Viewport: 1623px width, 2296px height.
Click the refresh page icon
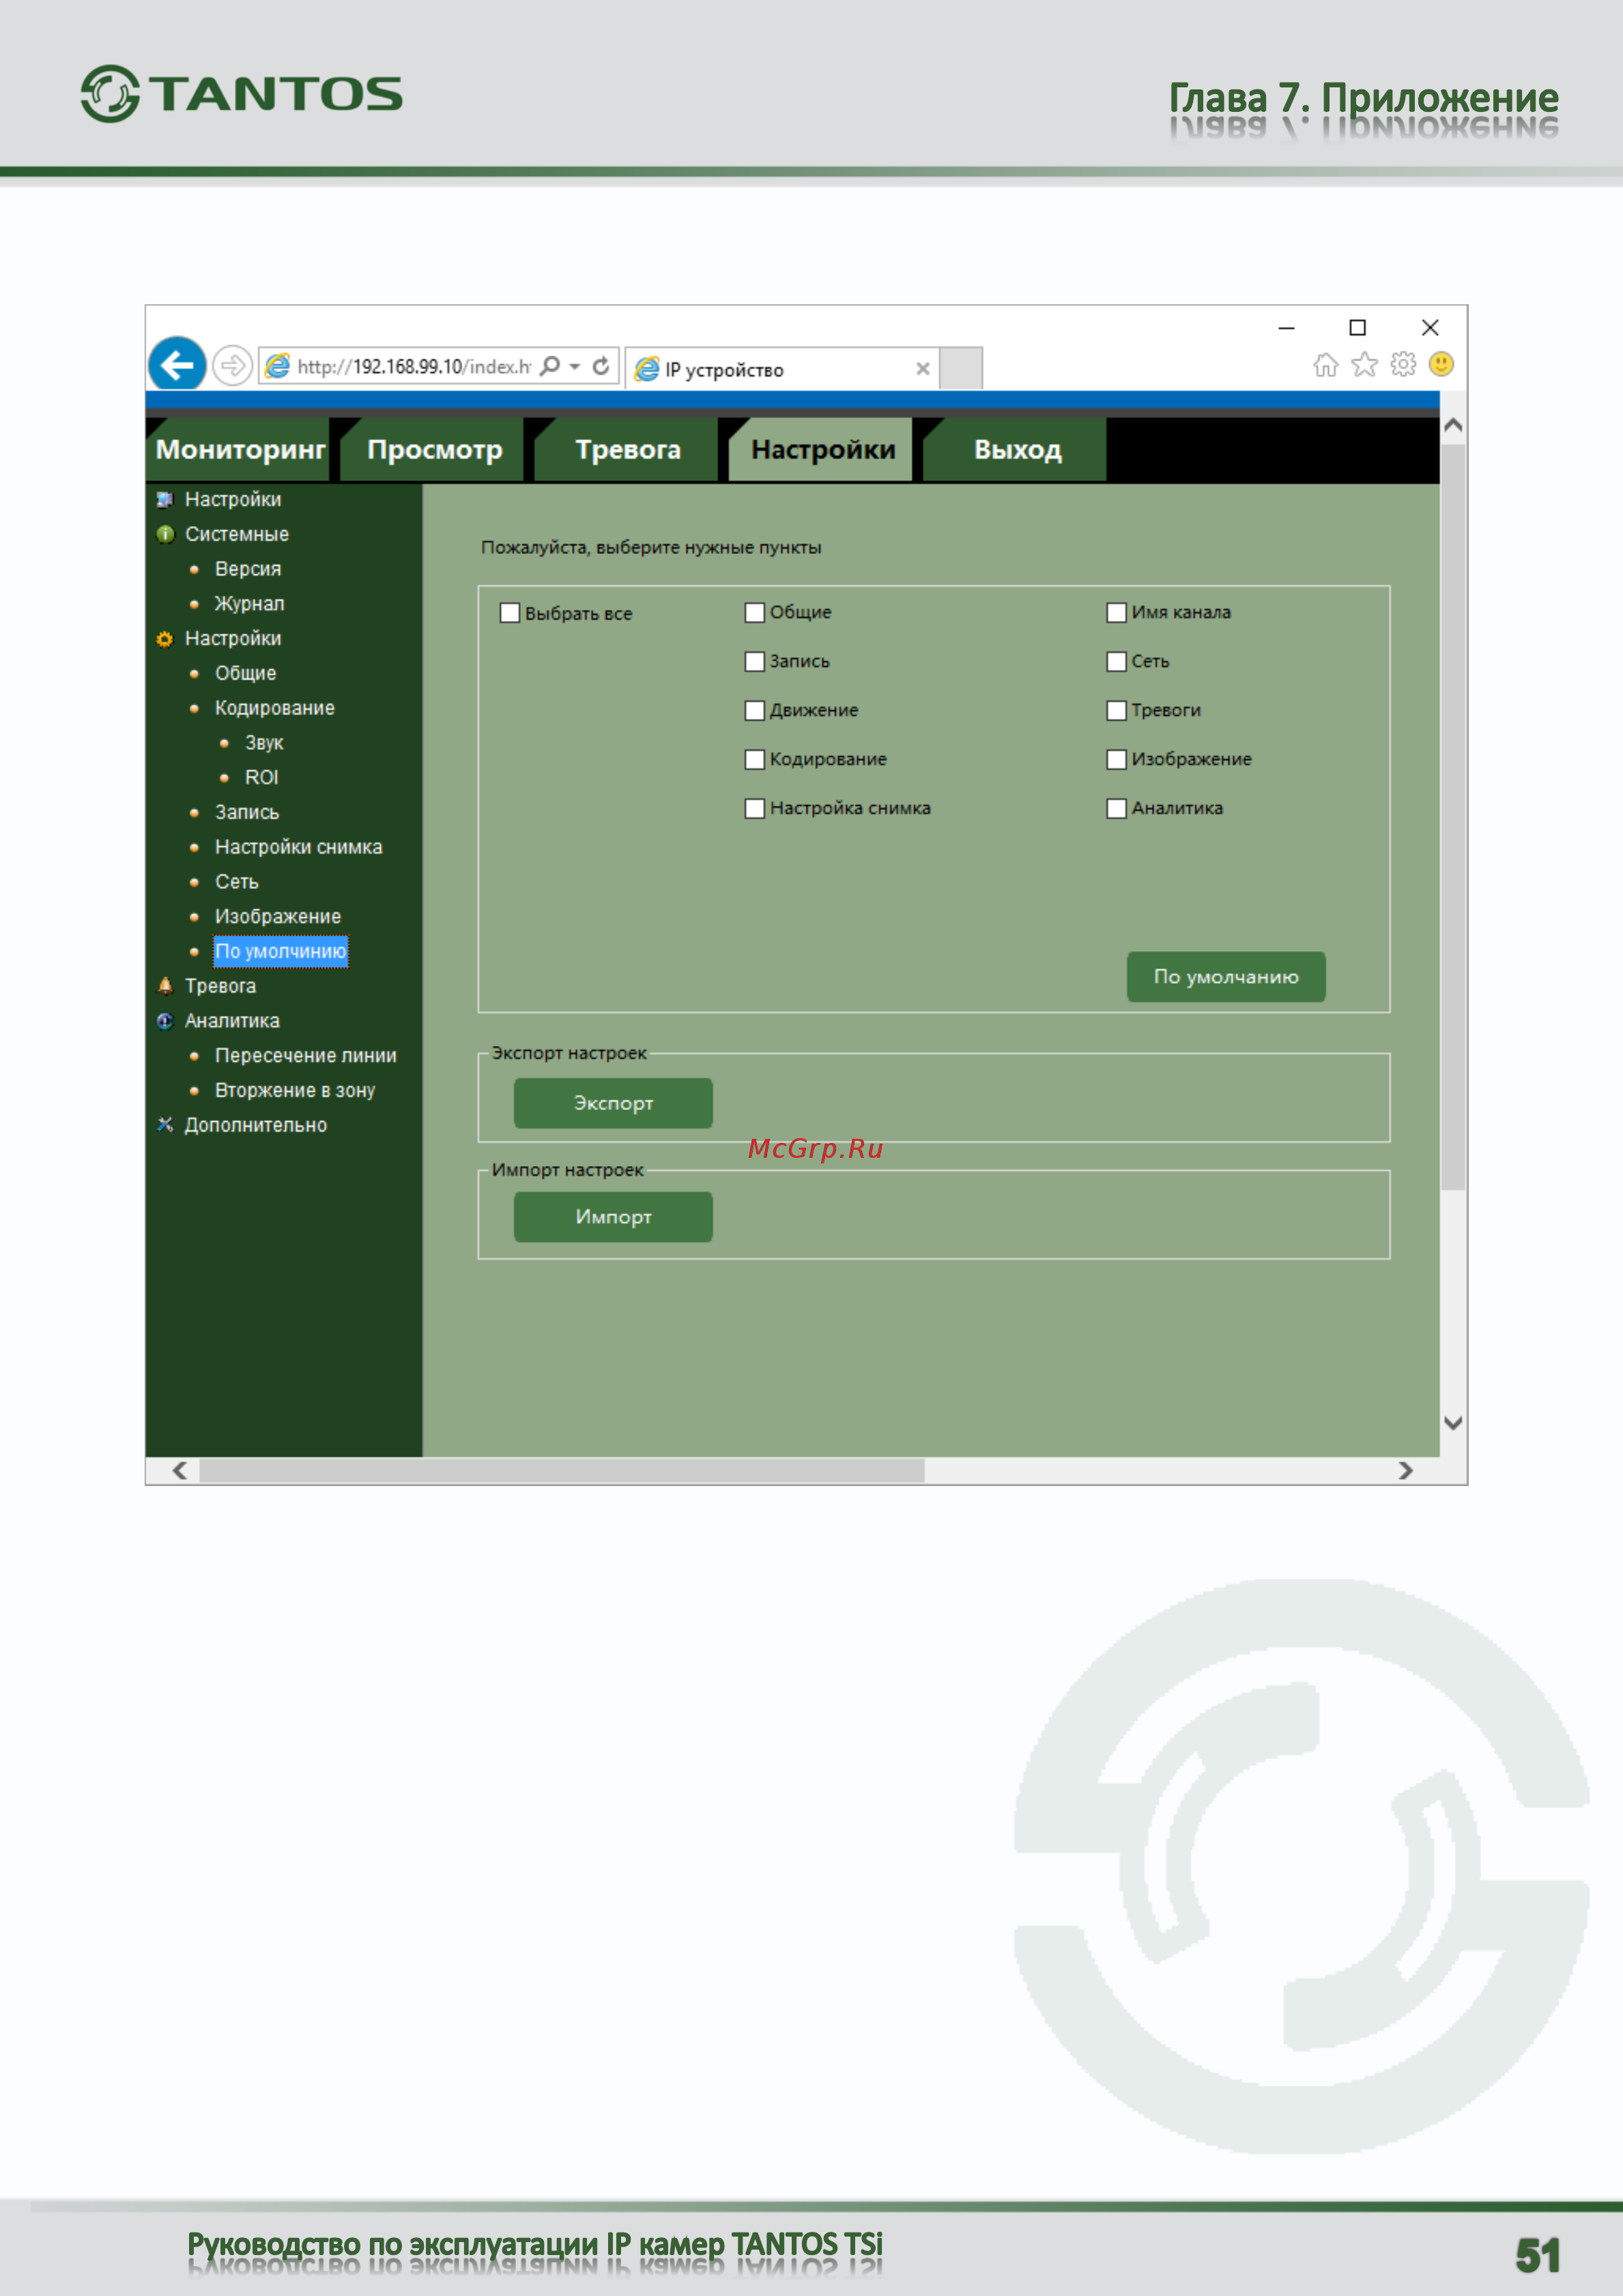pos(601,366)
